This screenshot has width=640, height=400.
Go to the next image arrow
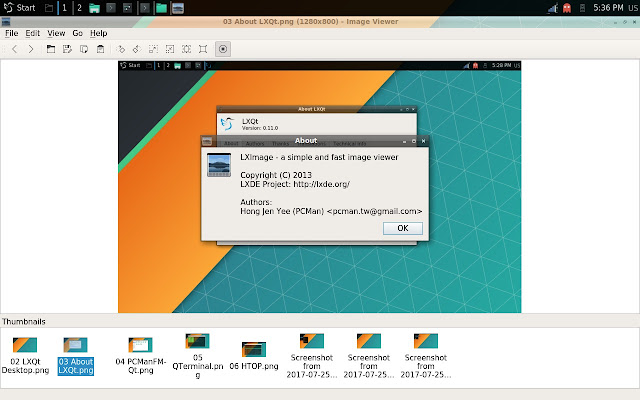pyautogui.click(x=31, y=49)
